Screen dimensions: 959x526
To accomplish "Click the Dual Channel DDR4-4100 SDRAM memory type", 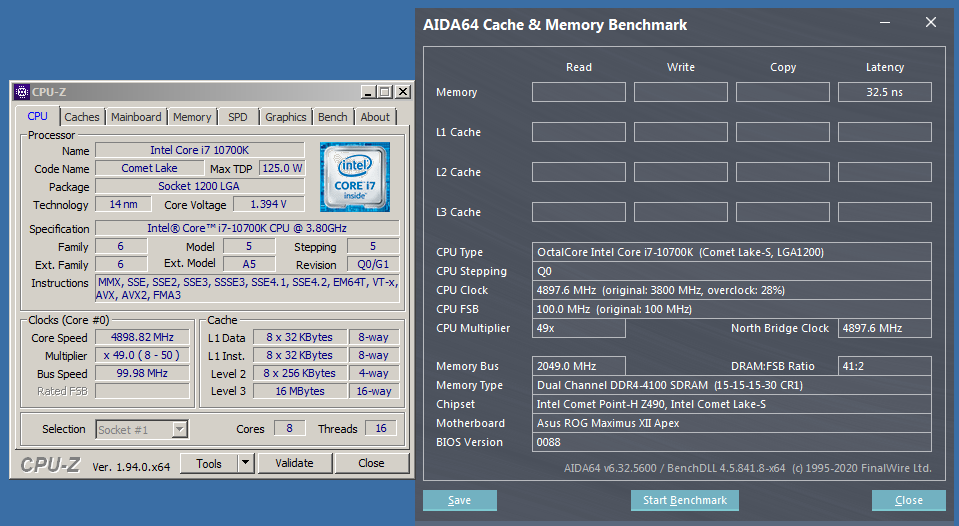I will [731, 385].
